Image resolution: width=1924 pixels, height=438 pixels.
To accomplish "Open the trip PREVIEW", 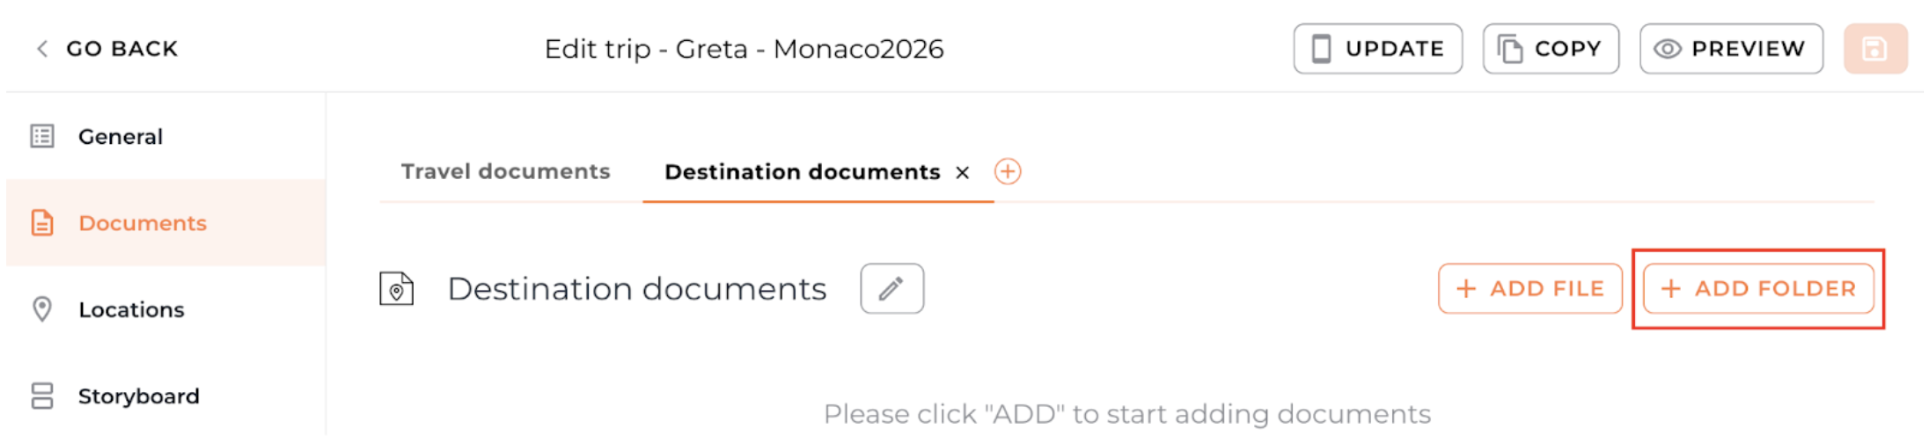I will (1731, 49).
